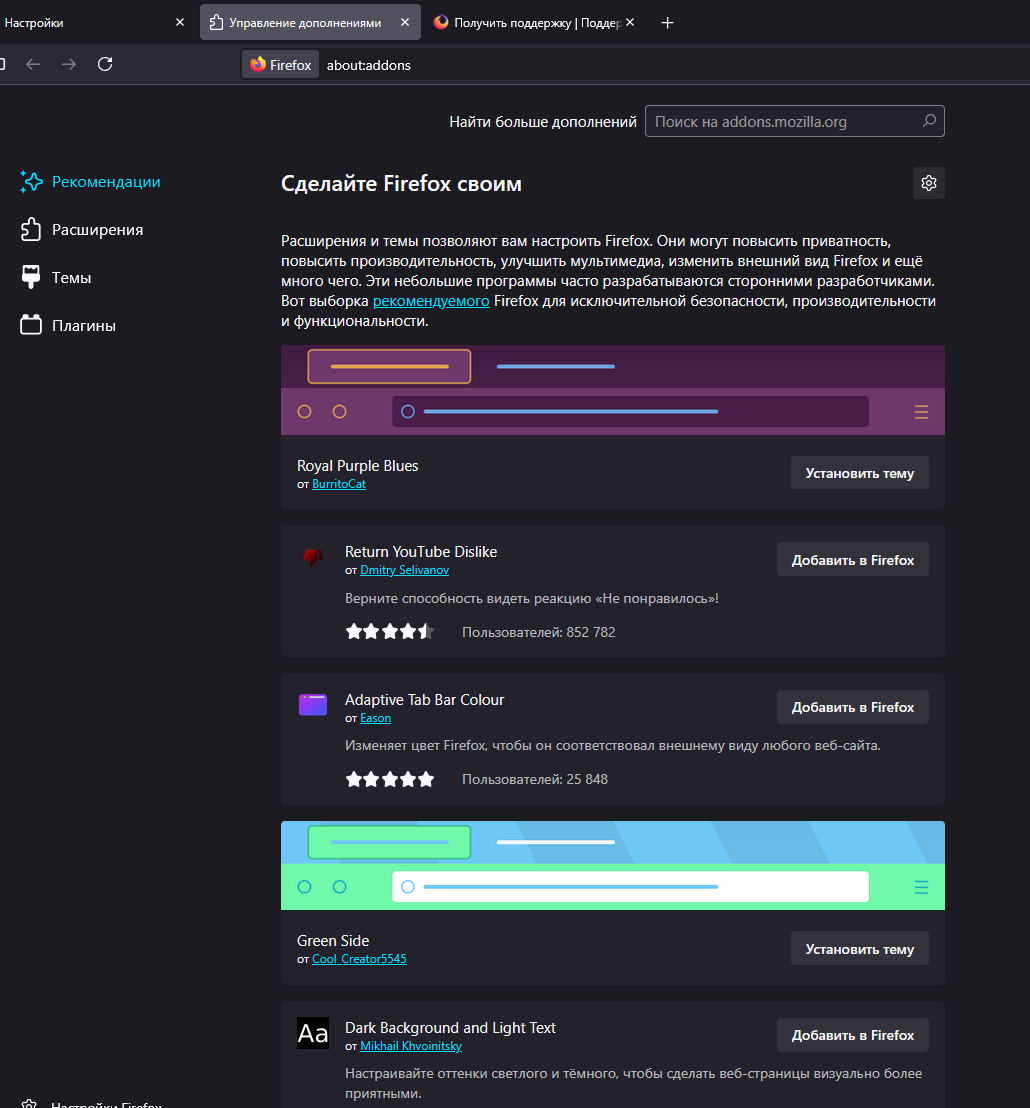The height and width of the screenshot is (1108, 1030).
Task: Click the 'Верните способность видеть реакцию' description
Action: [532, 599]
